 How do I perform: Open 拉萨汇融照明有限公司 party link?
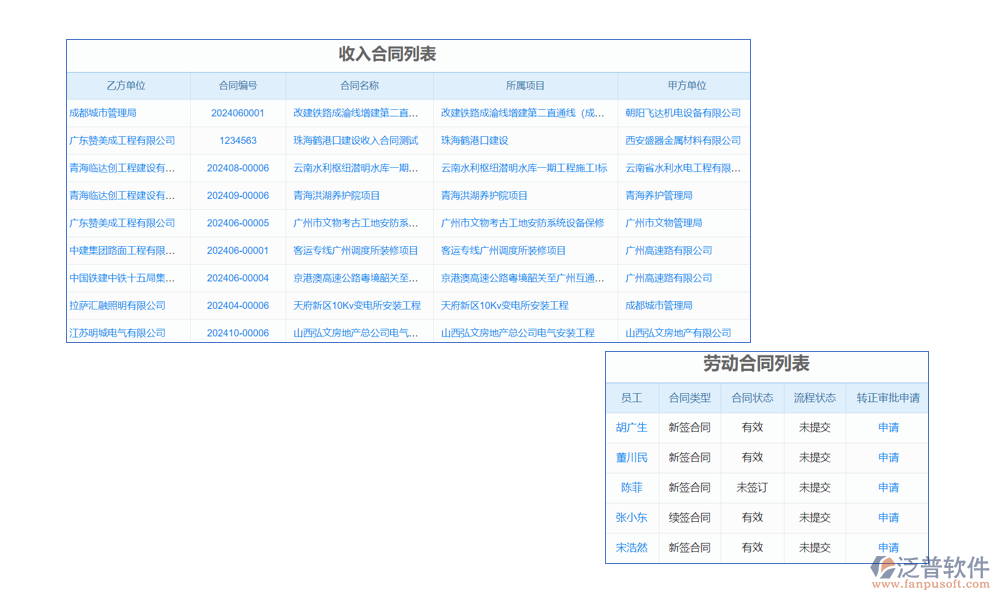(117, 305)
